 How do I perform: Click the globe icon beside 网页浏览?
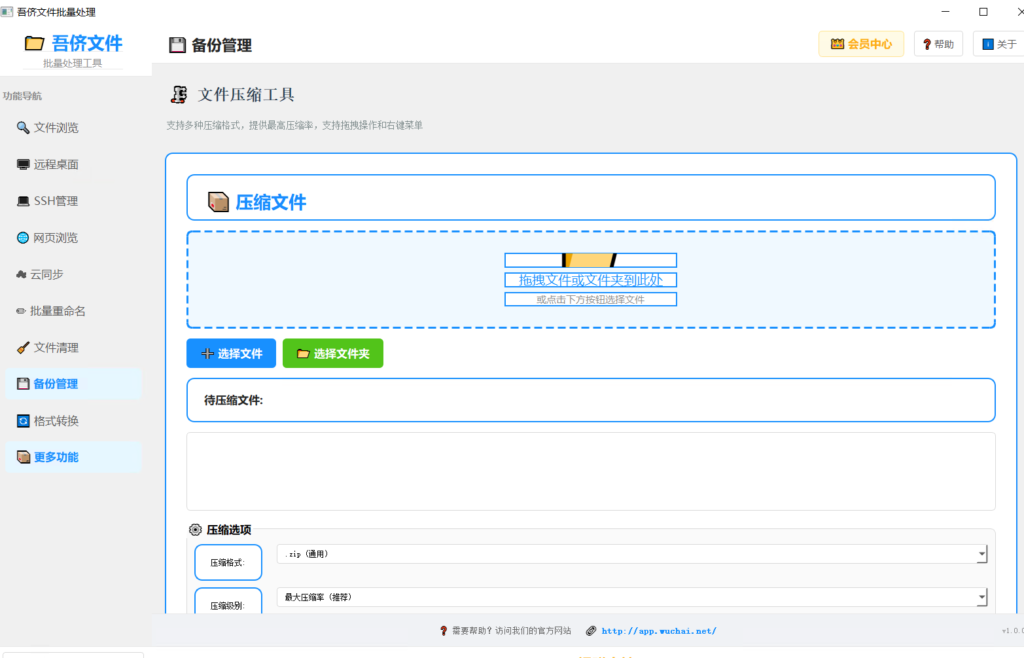(23, 238)
